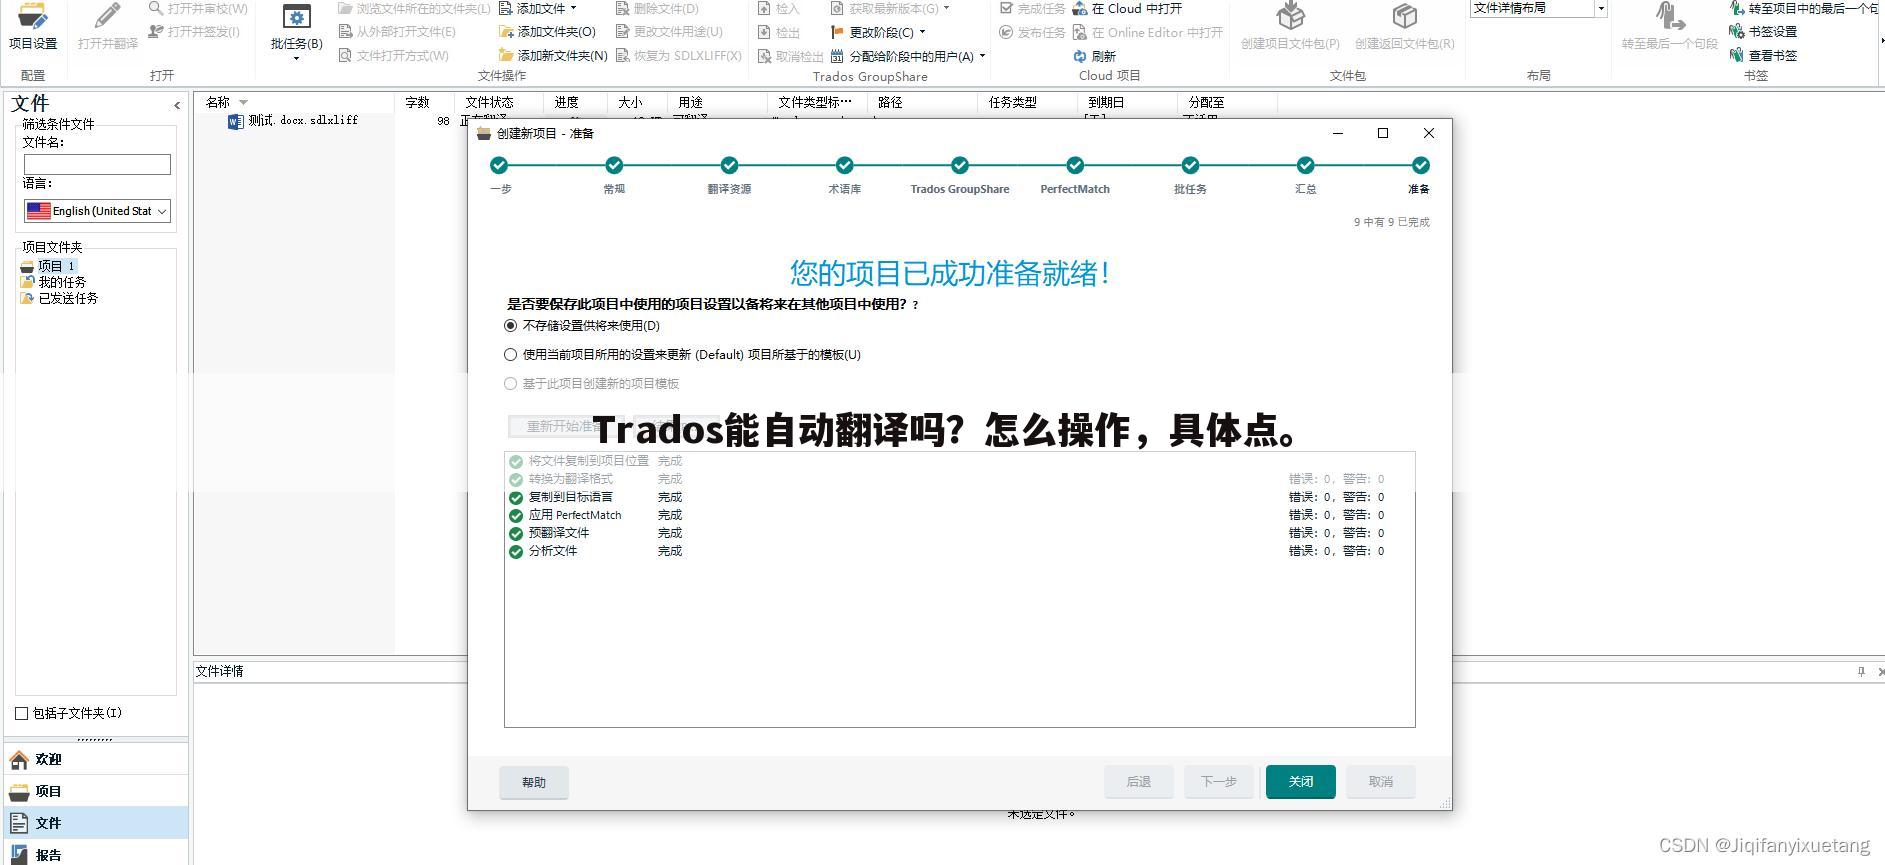This screenshot has height=865, width=1885.
Task: Click the 下一步 button
Action: [x=1219, y=782]
